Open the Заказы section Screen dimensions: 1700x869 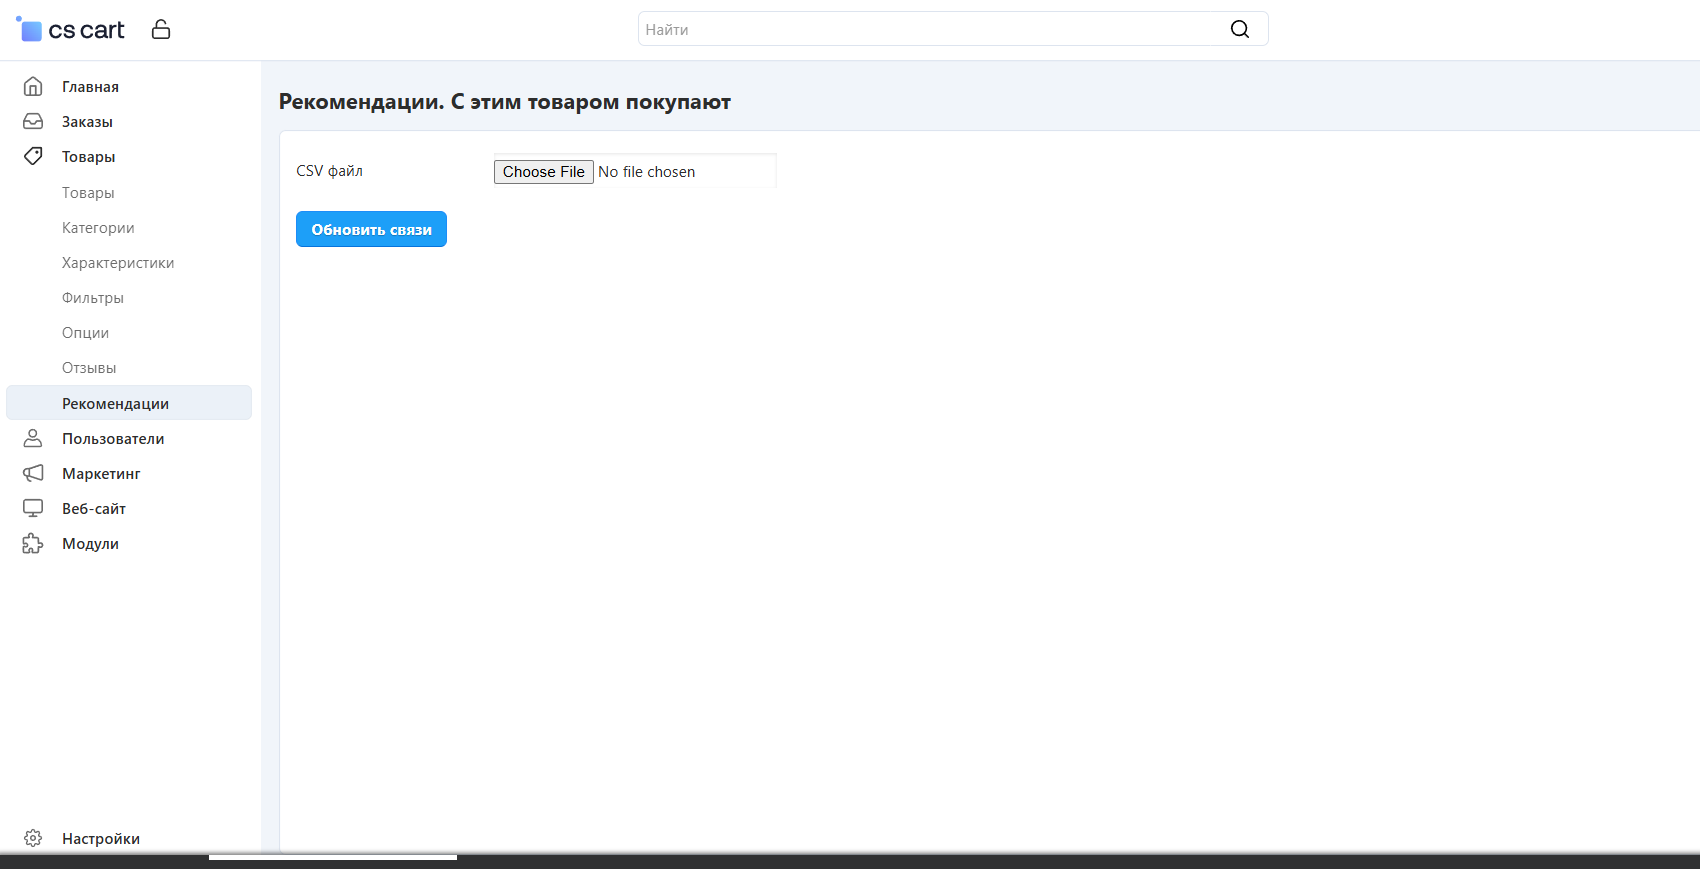click(87, 122)
